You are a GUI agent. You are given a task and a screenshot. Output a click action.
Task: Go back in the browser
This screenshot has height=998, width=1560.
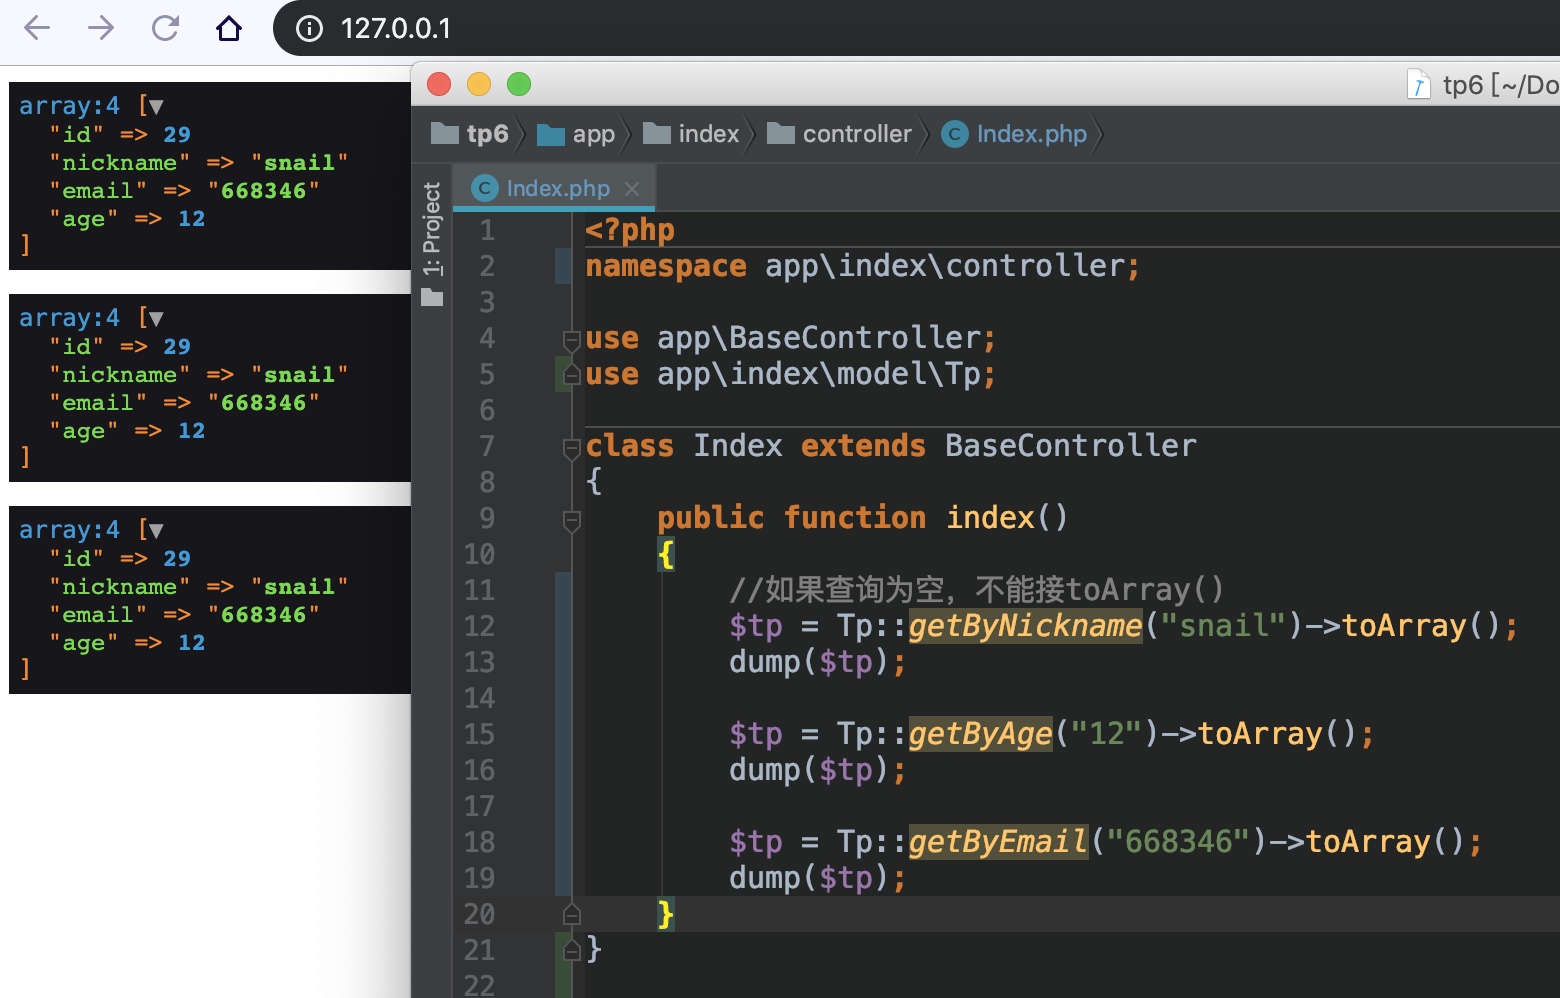point(37,28)
